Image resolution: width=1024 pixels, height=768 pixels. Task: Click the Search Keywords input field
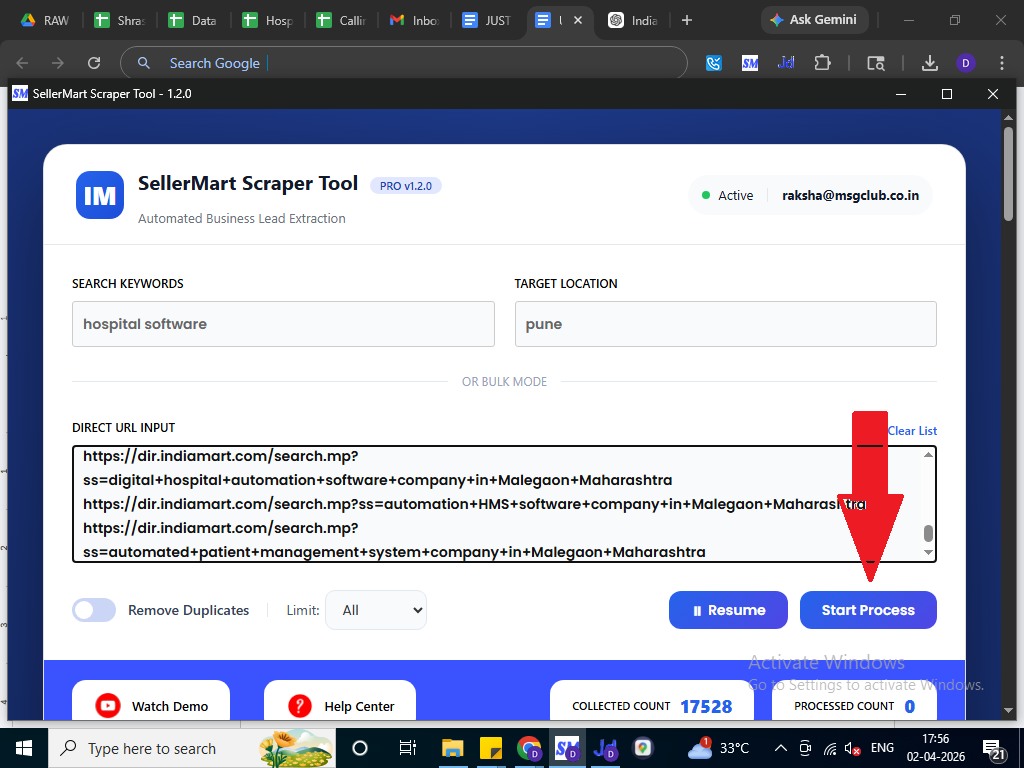pos(283,324)
